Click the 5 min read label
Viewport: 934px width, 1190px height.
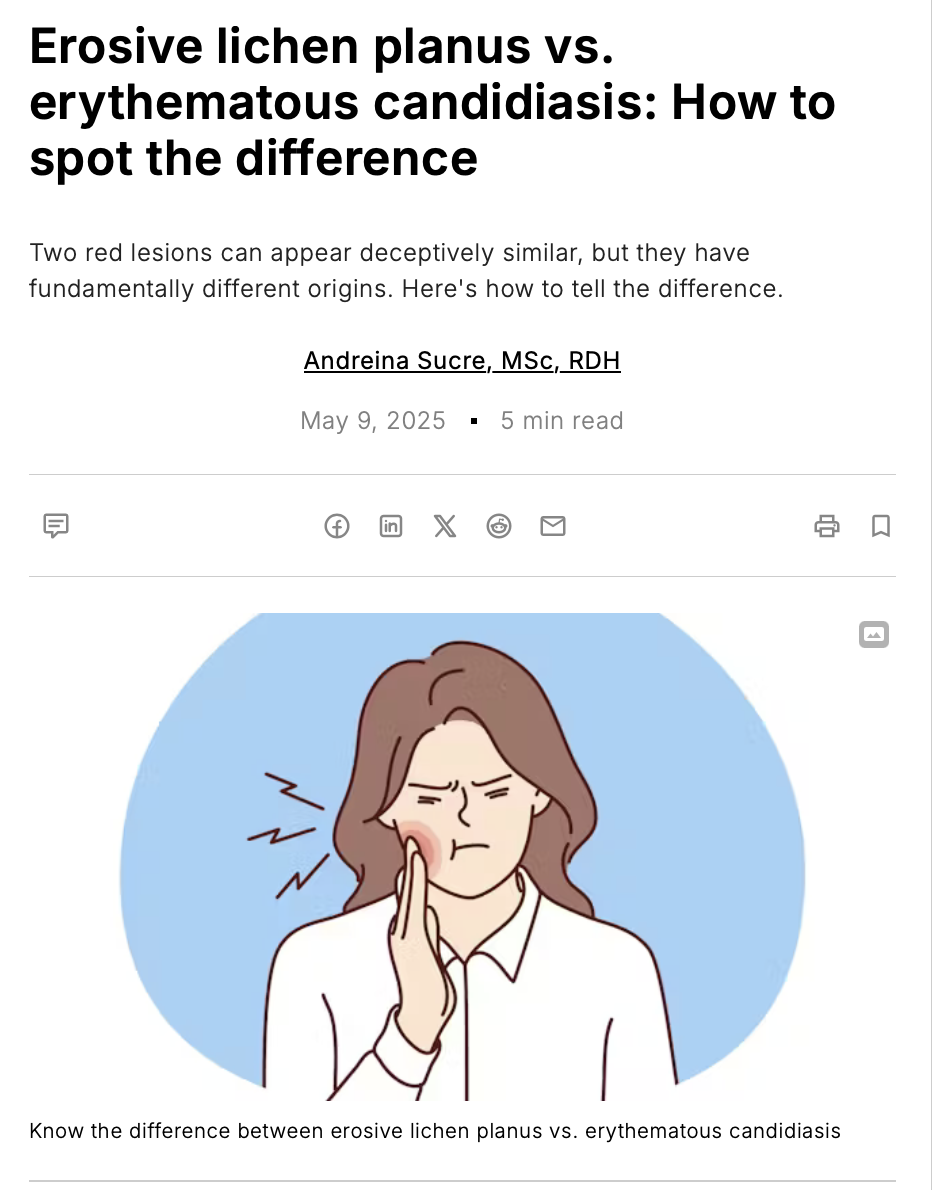click(562, 420)
